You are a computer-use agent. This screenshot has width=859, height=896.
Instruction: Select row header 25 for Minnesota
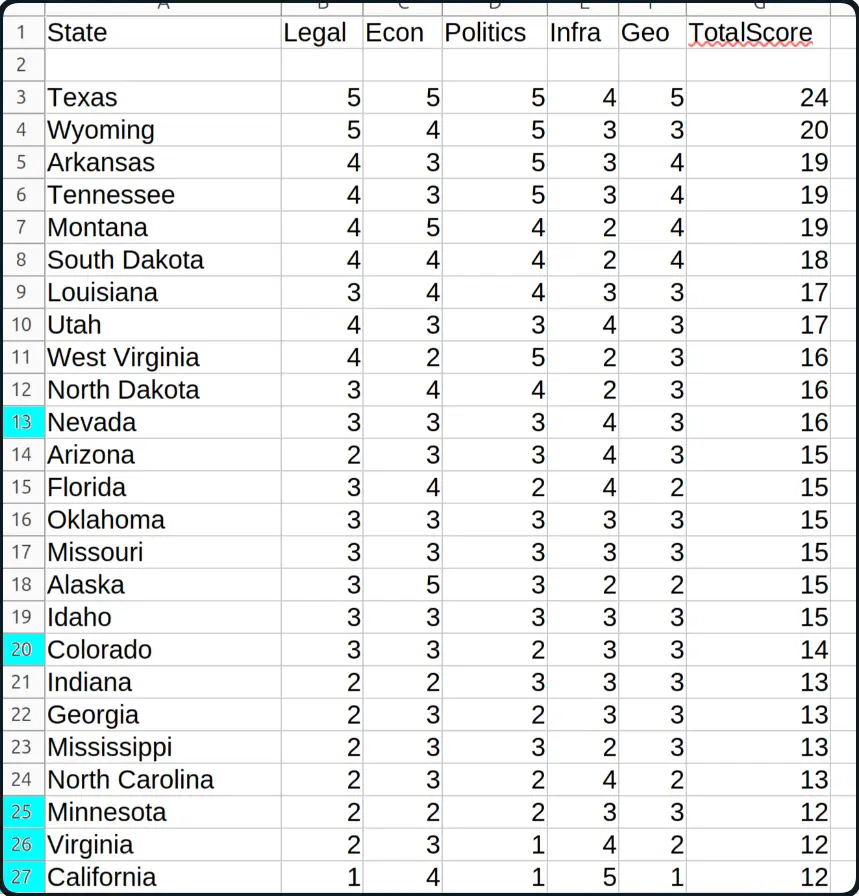click(x=22, y=812)
